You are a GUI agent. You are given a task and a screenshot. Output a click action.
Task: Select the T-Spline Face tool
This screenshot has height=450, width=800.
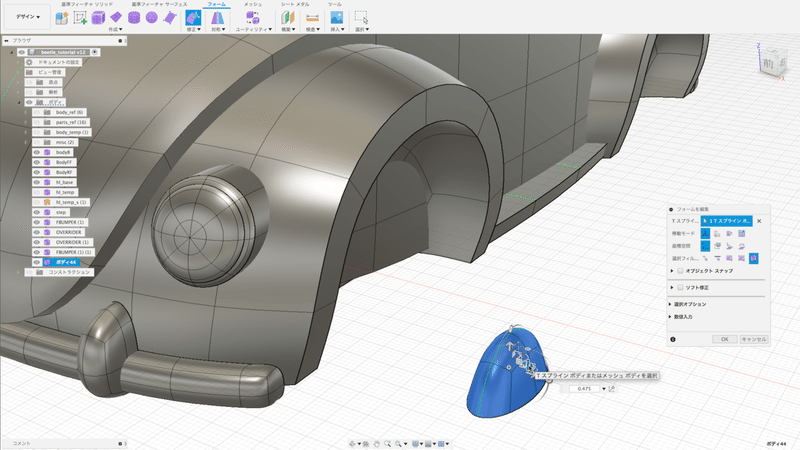coord(169,18)
